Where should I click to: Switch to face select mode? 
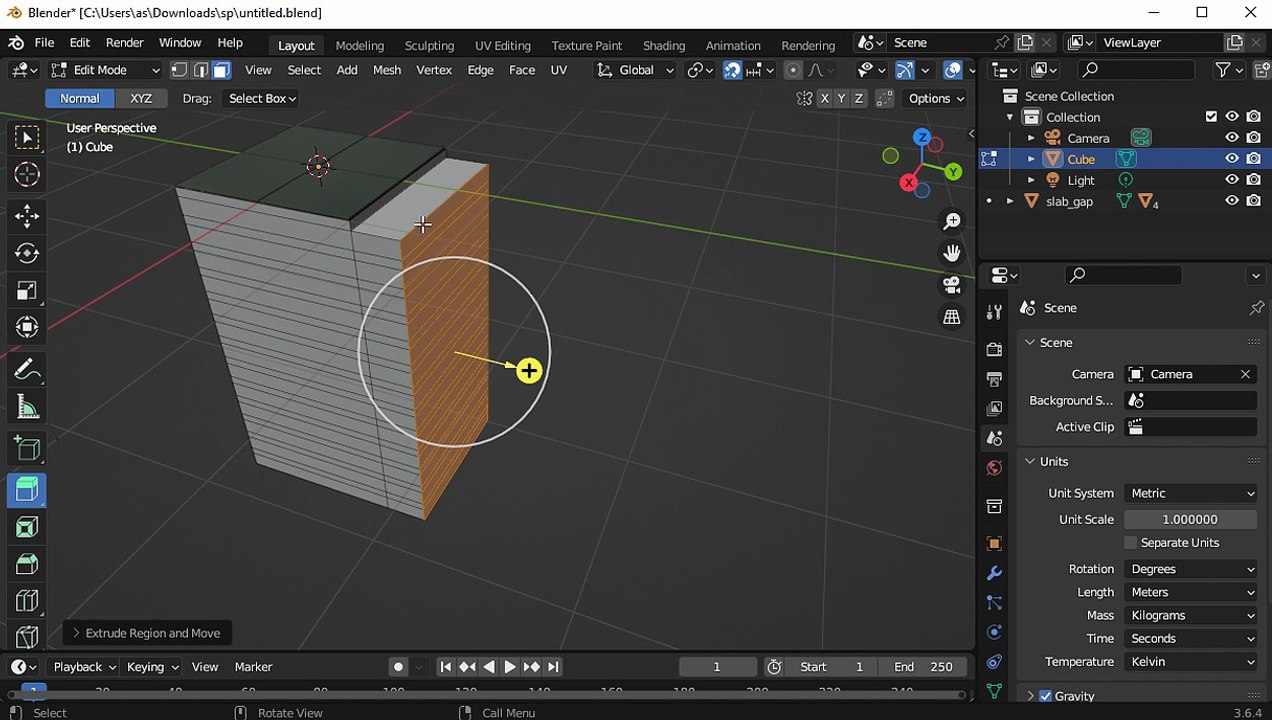(x=221, y=70)
